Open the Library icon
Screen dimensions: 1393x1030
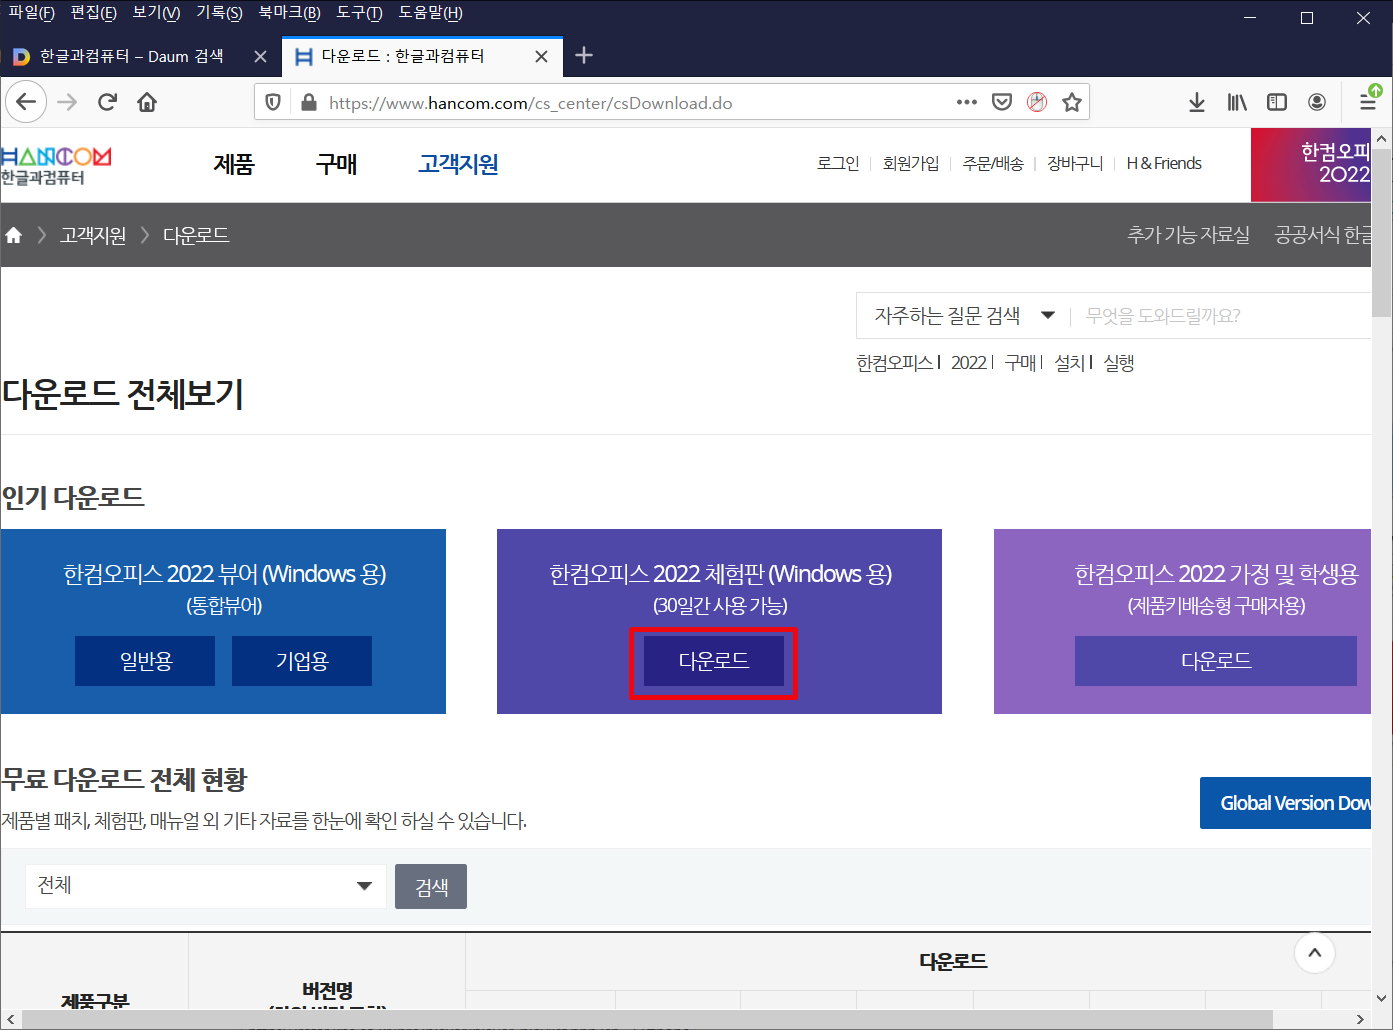coord(1237,102)
